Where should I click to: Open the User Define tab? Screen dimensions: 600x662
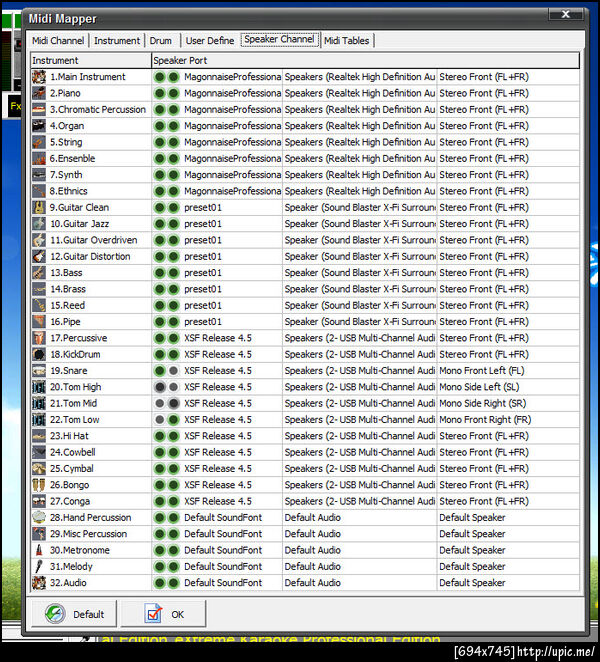click(x=210, y=41)
